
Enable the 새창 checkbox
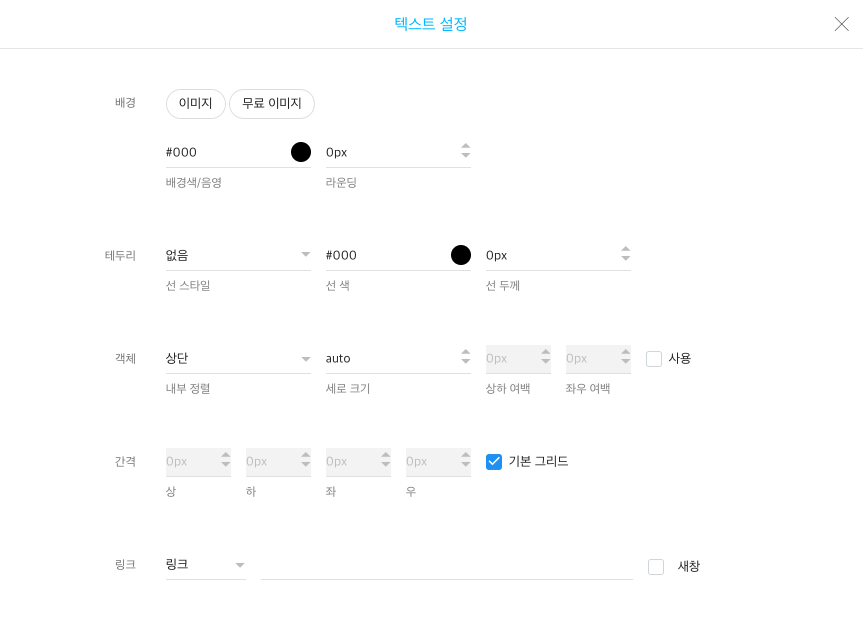pyautogui.click(x=656, y=567)
